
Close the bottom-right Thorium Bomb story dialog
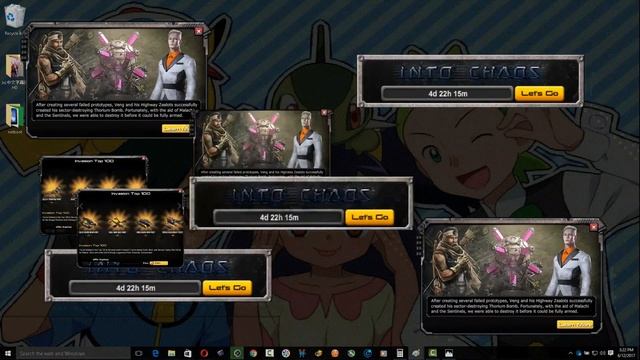[593, 227]
